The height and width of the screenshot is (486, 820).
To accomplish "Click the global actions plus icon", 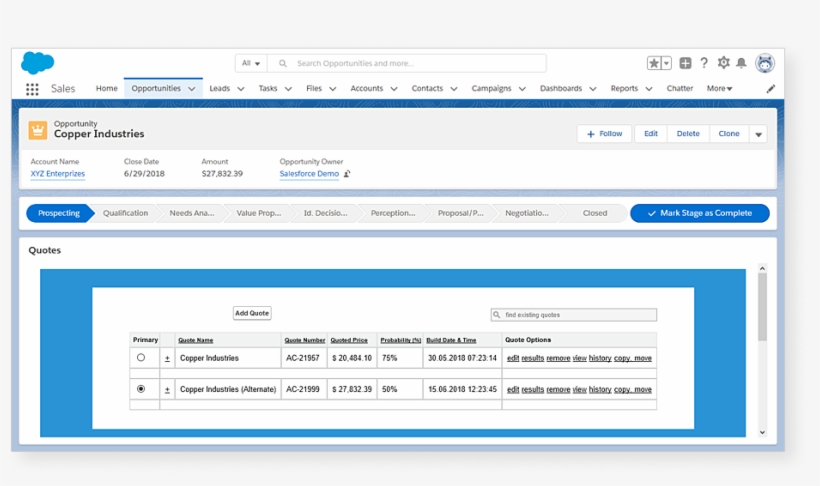I will (685, 63).
